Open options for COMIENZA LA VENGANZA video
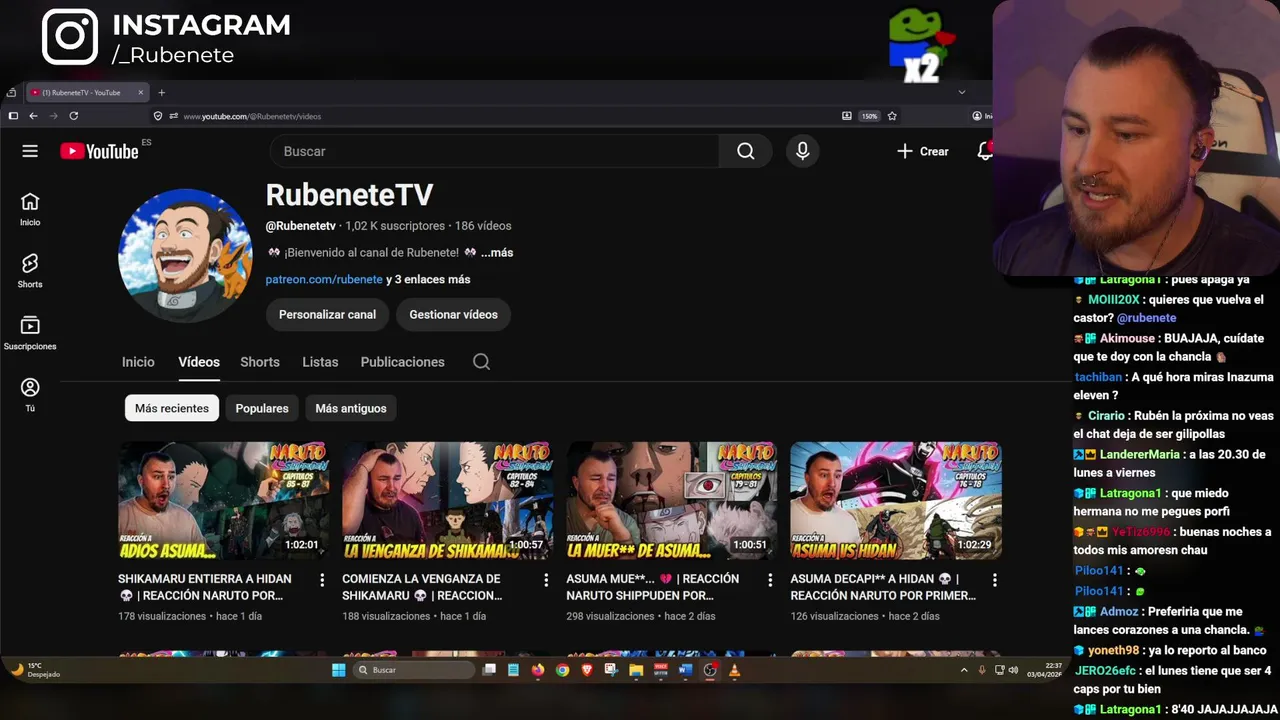1280x720 pixels. [x=546, y=580]
